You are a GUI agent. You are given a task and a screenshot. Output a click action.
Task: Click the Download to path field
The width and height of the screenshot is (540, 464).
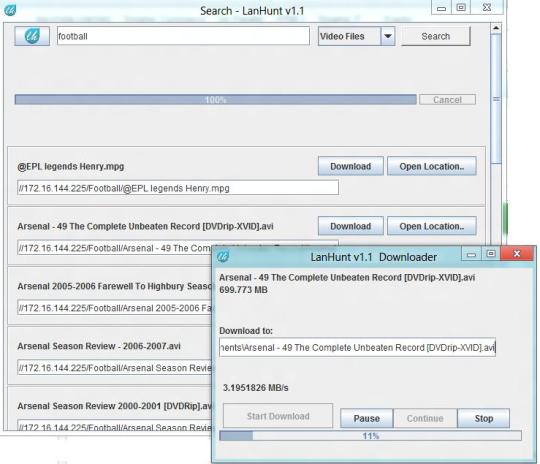[x=357, y=347]
